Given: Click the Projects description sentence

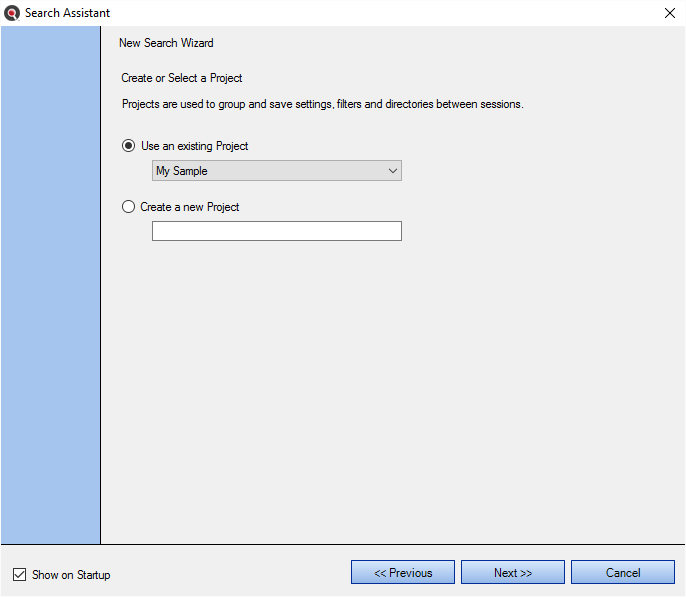Looking at the screenshot, I should click(322, 104).
